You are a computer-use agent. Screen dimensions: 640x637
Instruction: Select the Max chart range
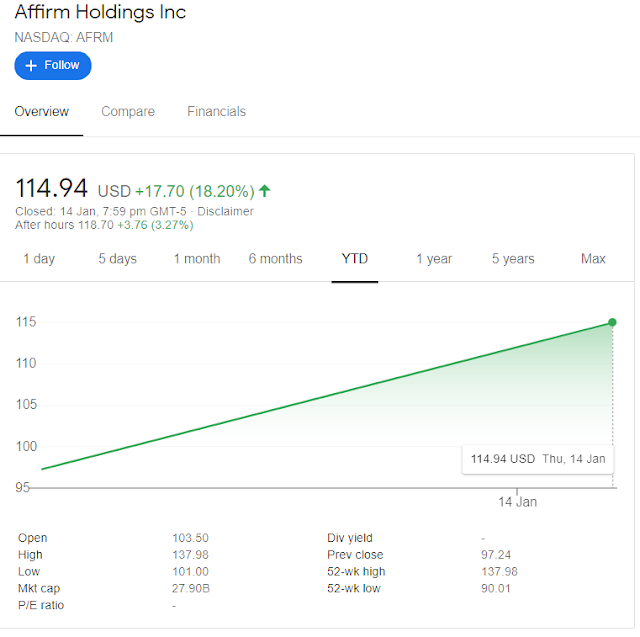pos(593,259)
